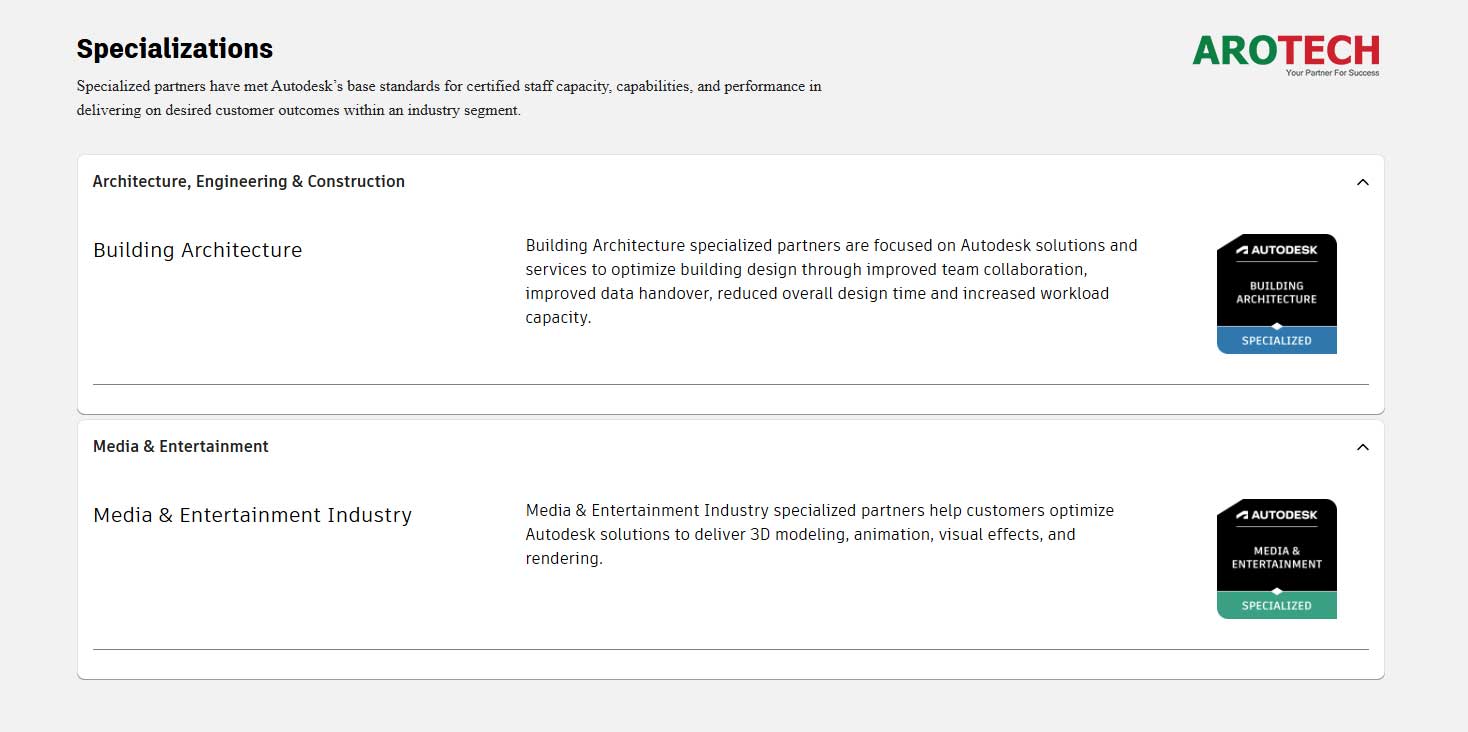
Task: Click the Autodesk logo on Building Architecture badge
Action: click(x=1277, y=250)
